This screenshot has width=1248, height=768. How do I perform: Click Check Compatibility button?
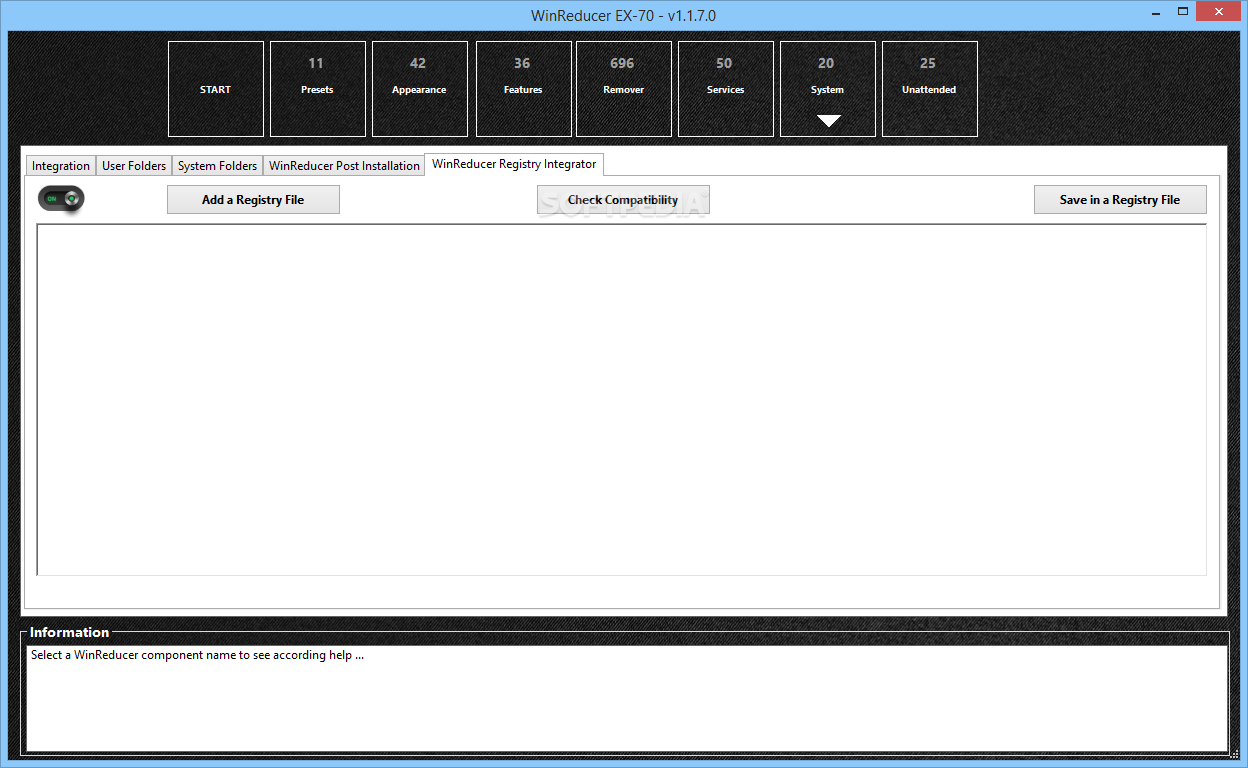(623, 200)
